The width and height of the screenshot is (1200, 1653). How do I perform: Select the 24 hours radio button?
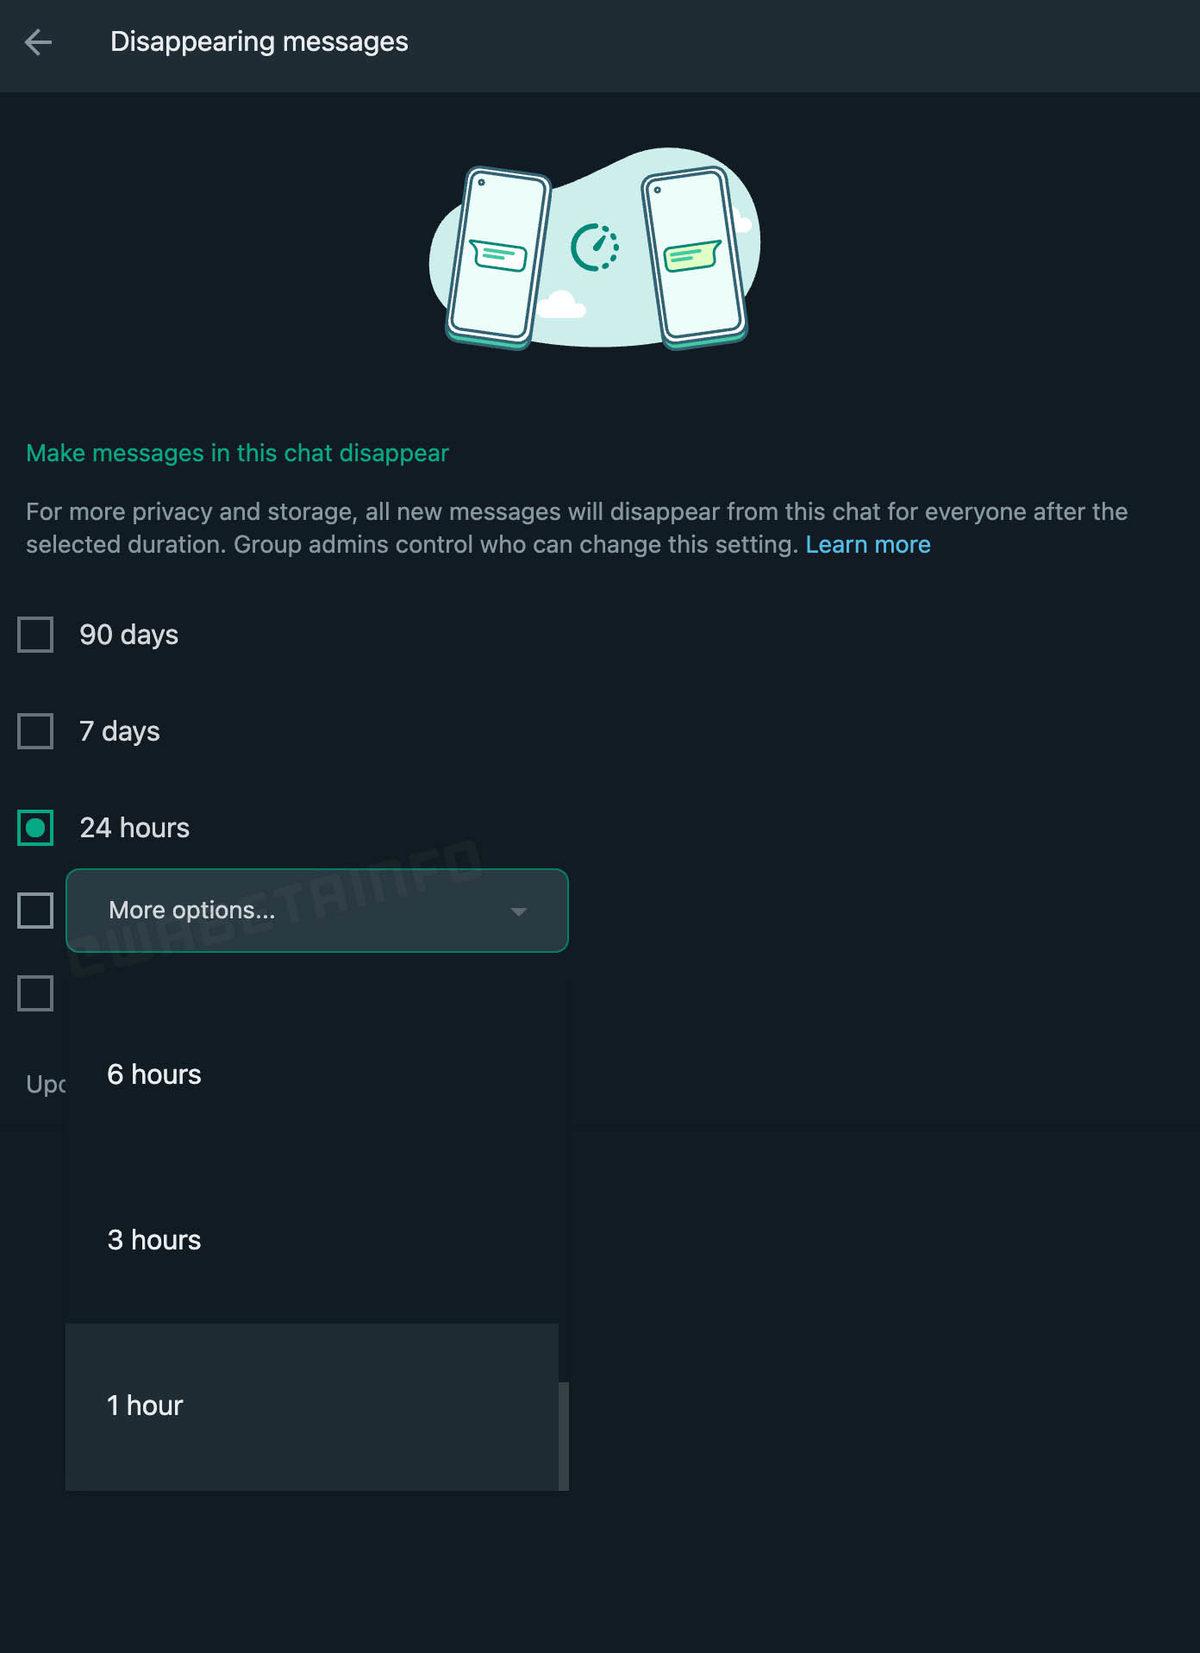tap(36, 828)
